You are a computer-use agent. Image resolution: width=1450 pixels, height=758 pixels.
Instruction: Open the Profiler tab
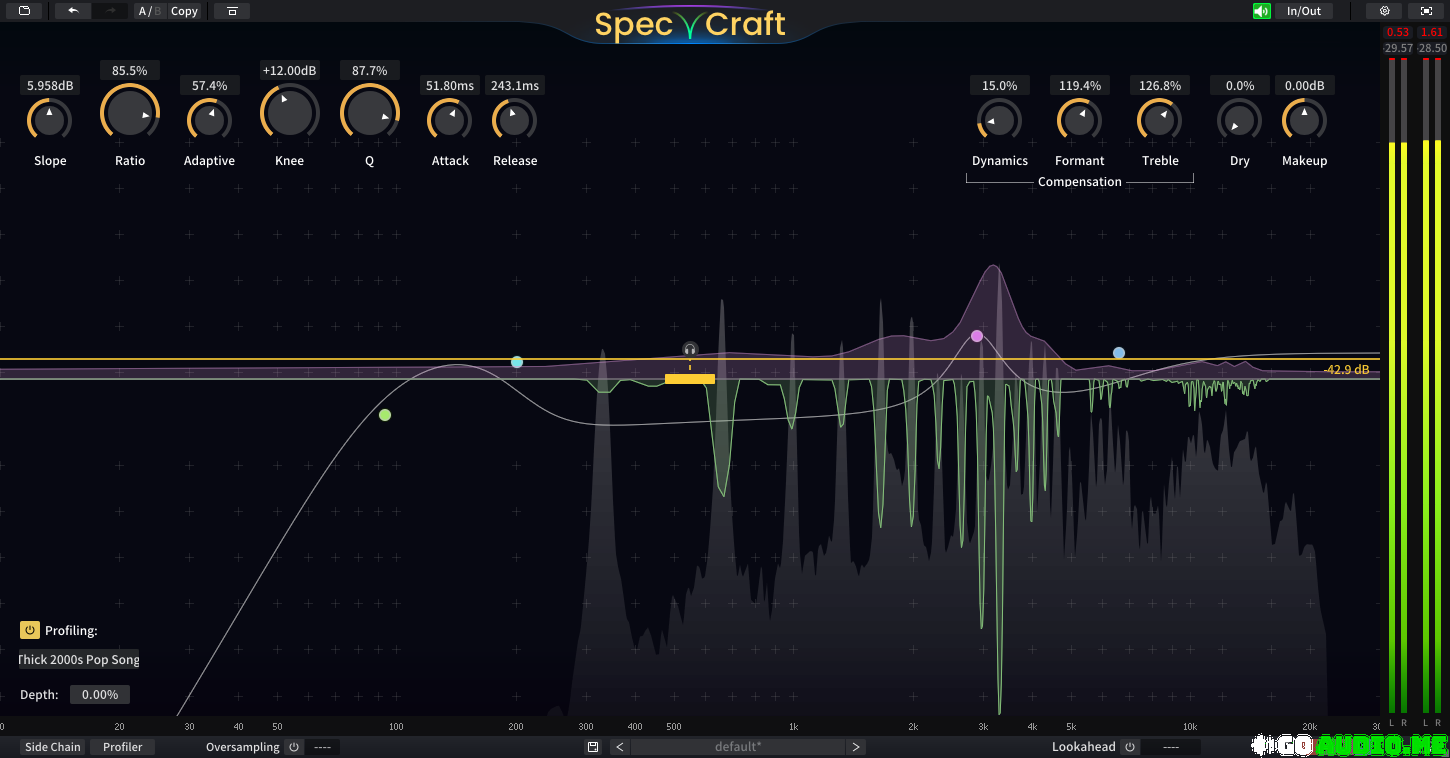pyautogui.click(x=123, y=747)
